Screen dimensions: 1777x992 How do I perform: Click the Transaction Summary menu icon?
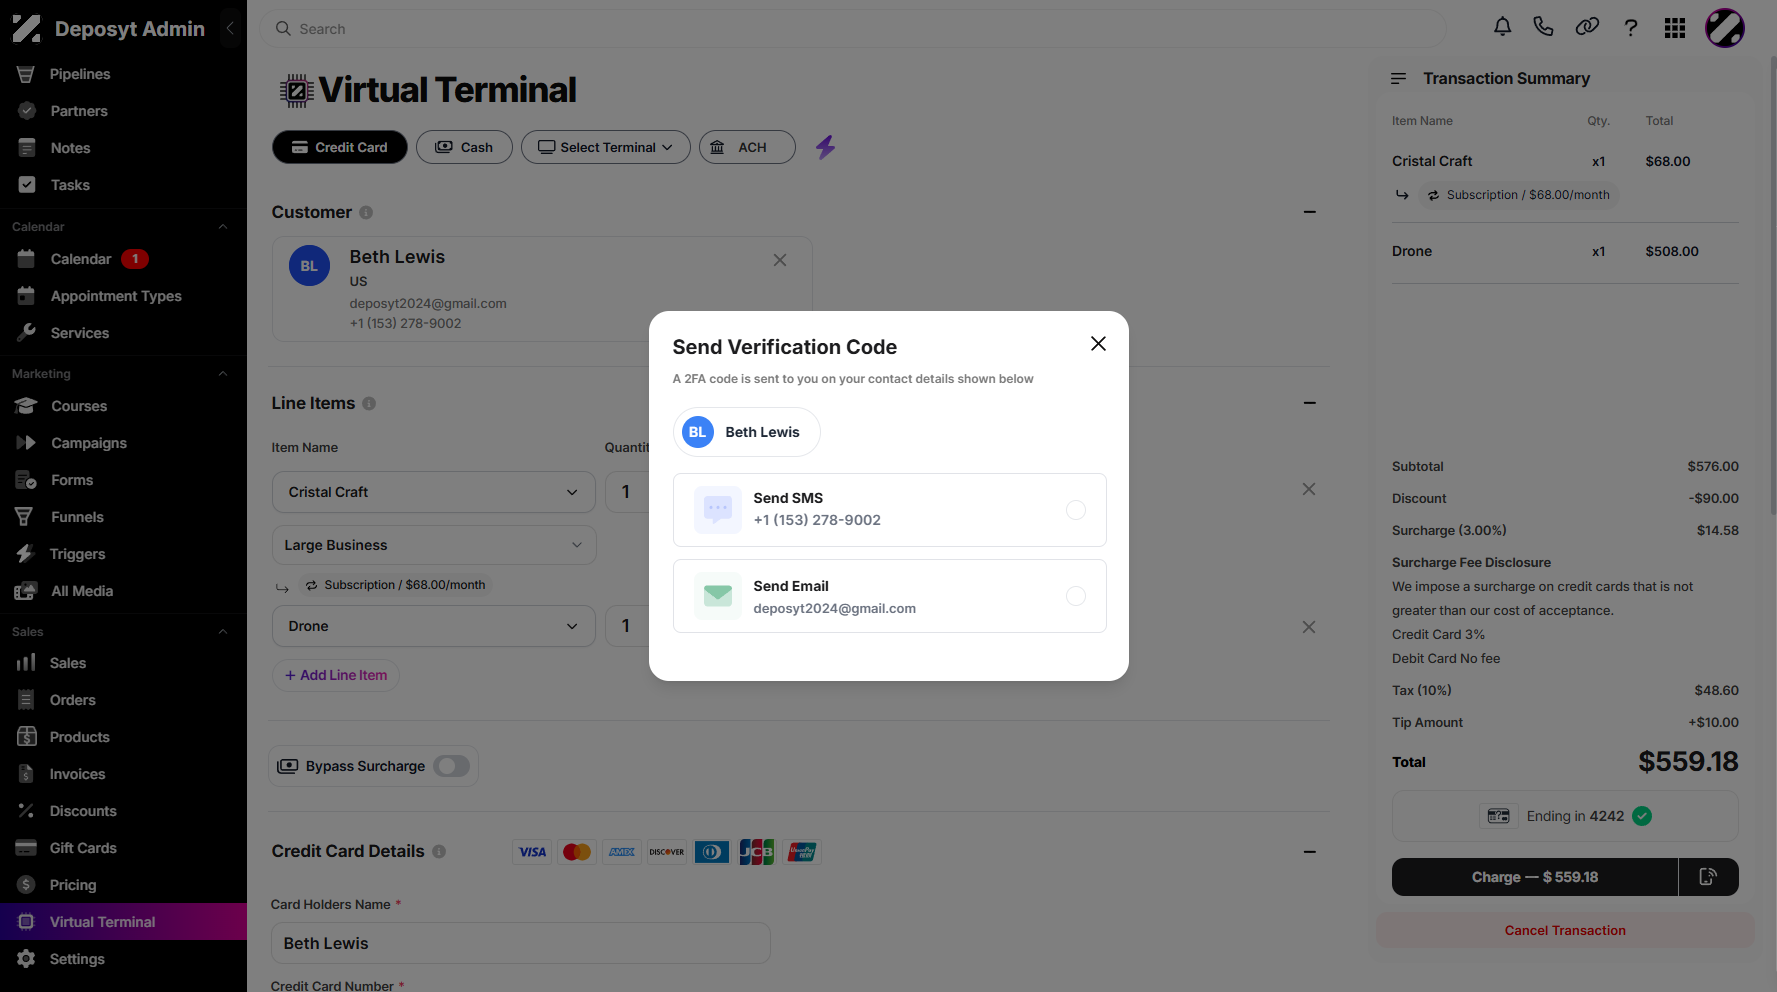click(1399, 78)
